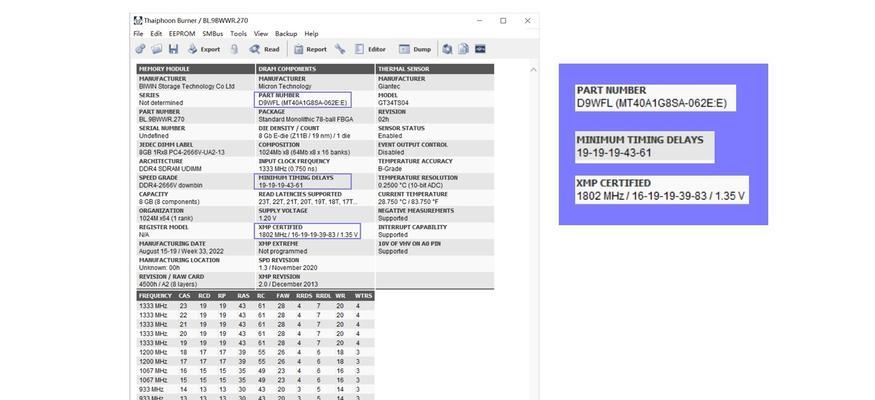Image resolution: width=875 pixels, height=400 pixels.
Task: Click the WTRS column header
Action: [363, 296]
